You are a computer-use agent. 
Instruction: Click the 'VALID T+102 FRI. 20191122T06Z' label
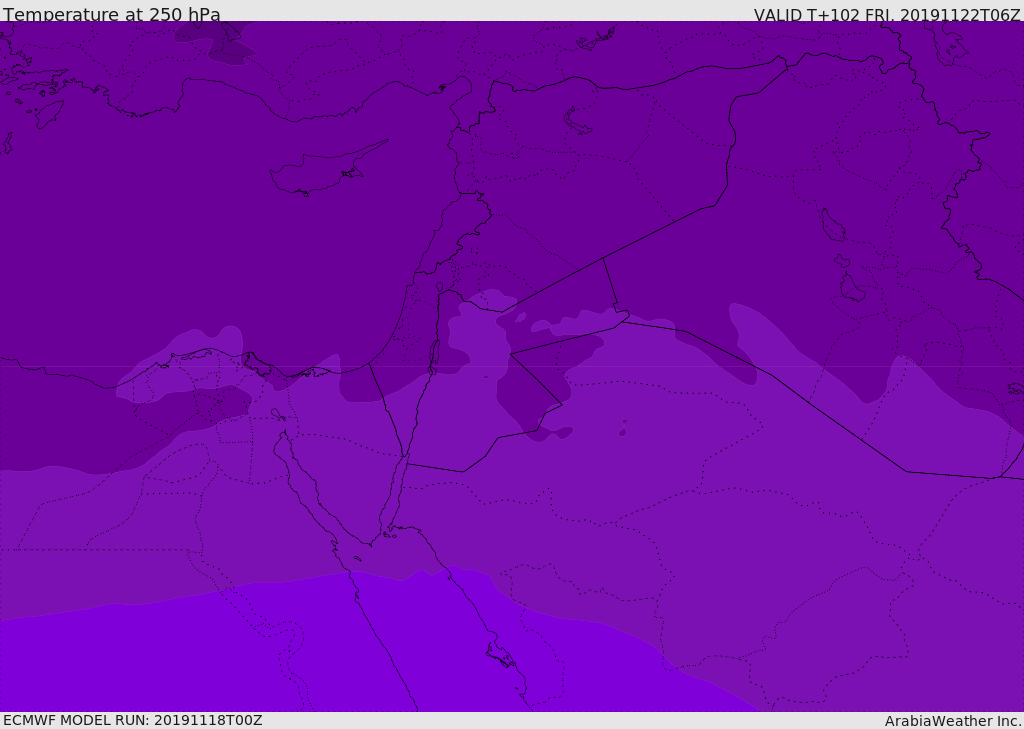click(887, 14)
